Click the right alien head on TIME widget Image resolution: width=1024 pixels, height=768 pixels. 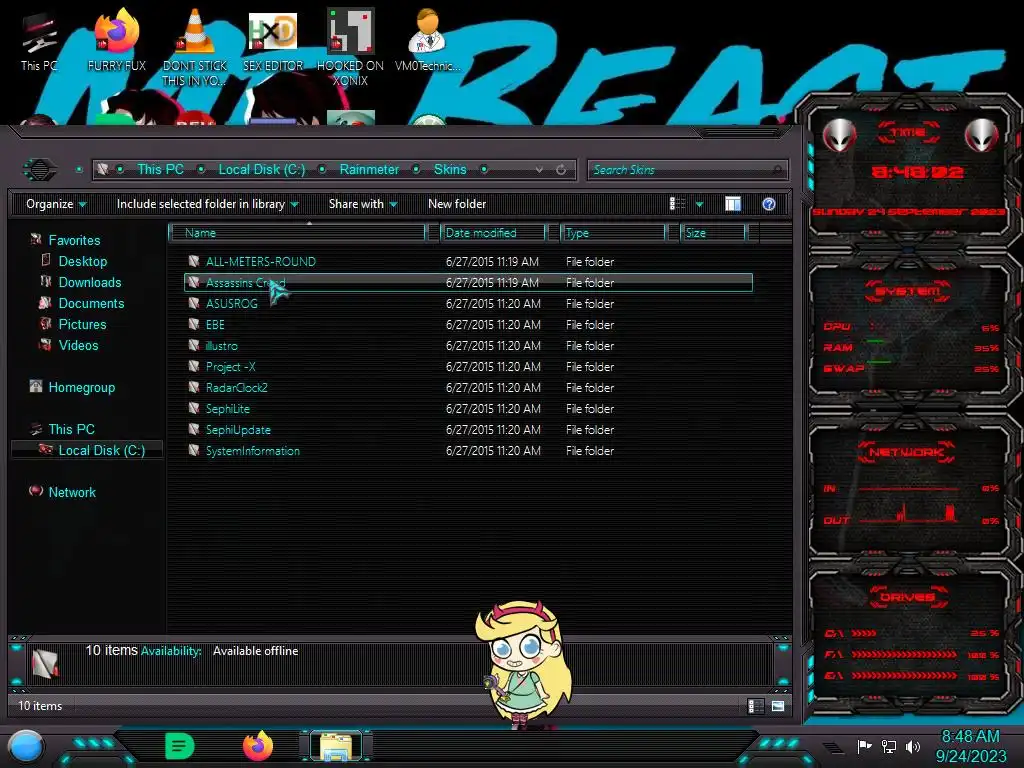tap(982, 136)
